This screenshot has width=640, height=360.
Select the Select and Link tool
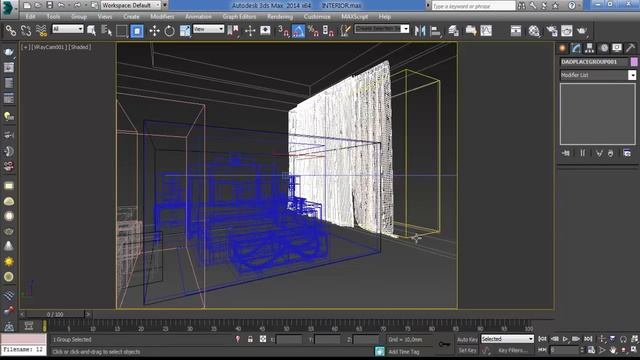tap(11, 31)
